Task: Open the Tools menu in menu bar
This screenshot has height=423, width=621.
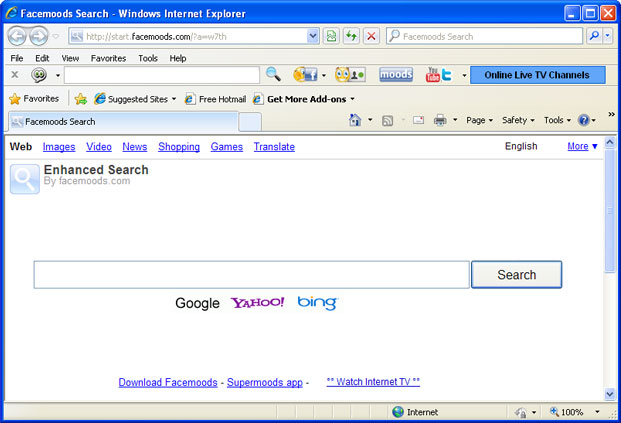Action: 148,58
